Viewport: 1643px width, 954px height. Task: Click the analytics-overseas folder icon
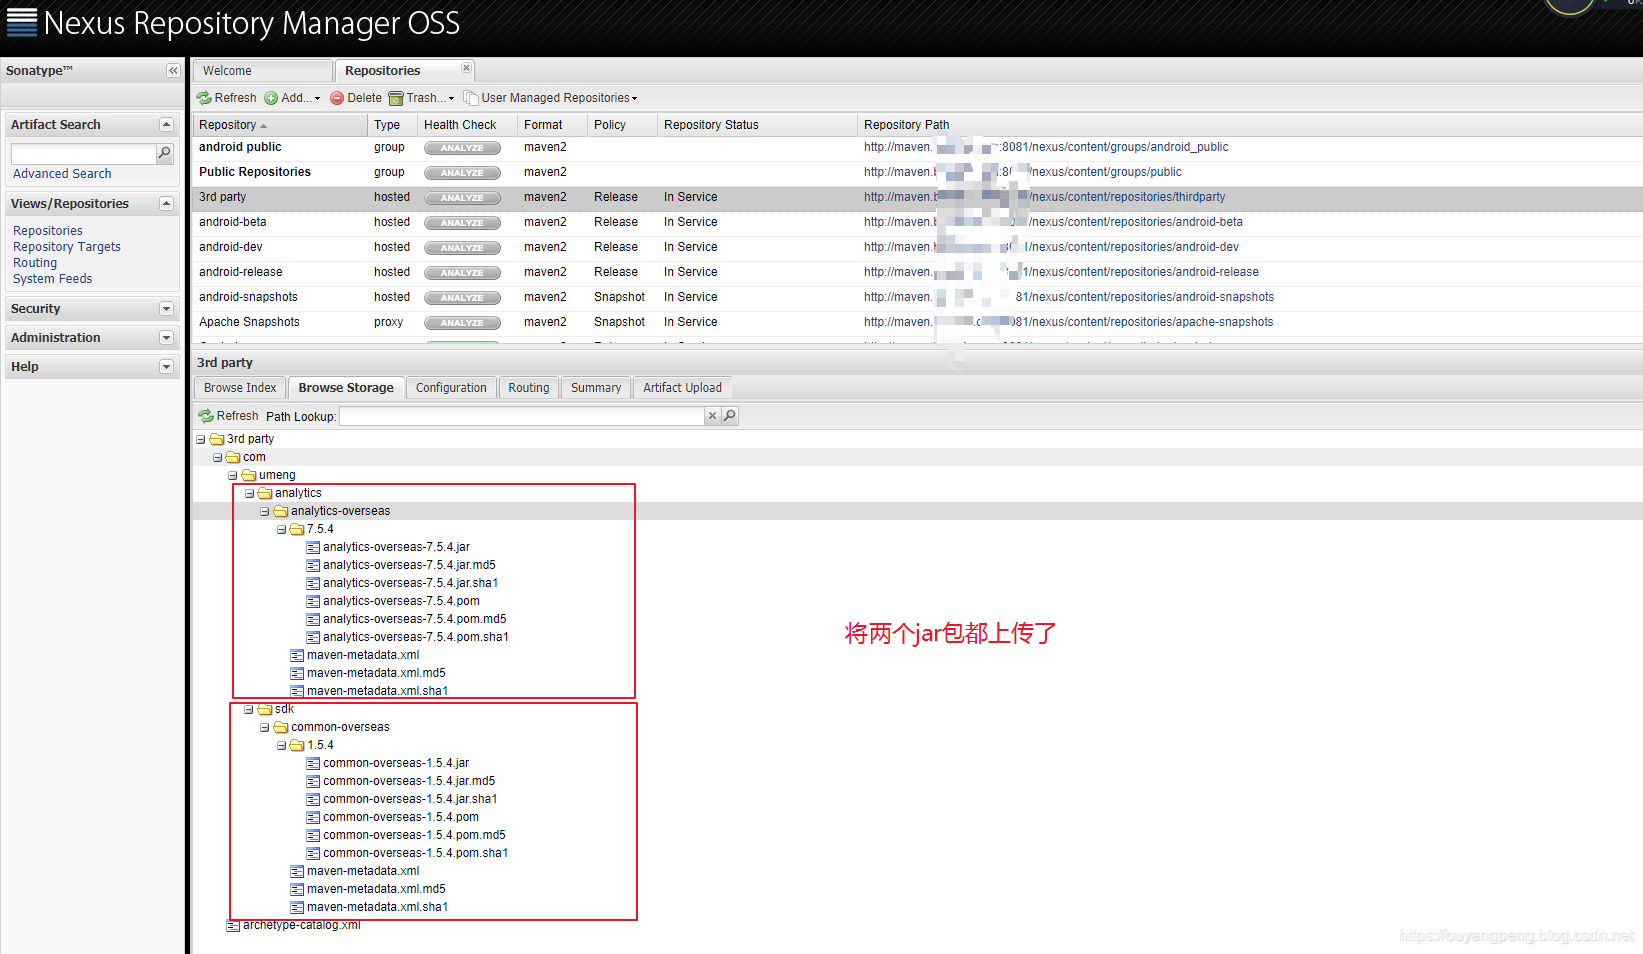[x=281, y=511]
